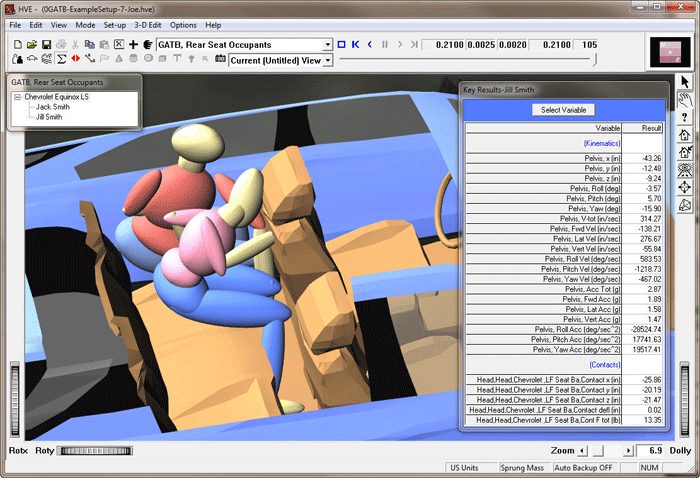Screen dimensions: 700x478
Task: Rewind the simulation to start
Action: tap(355, 45)
